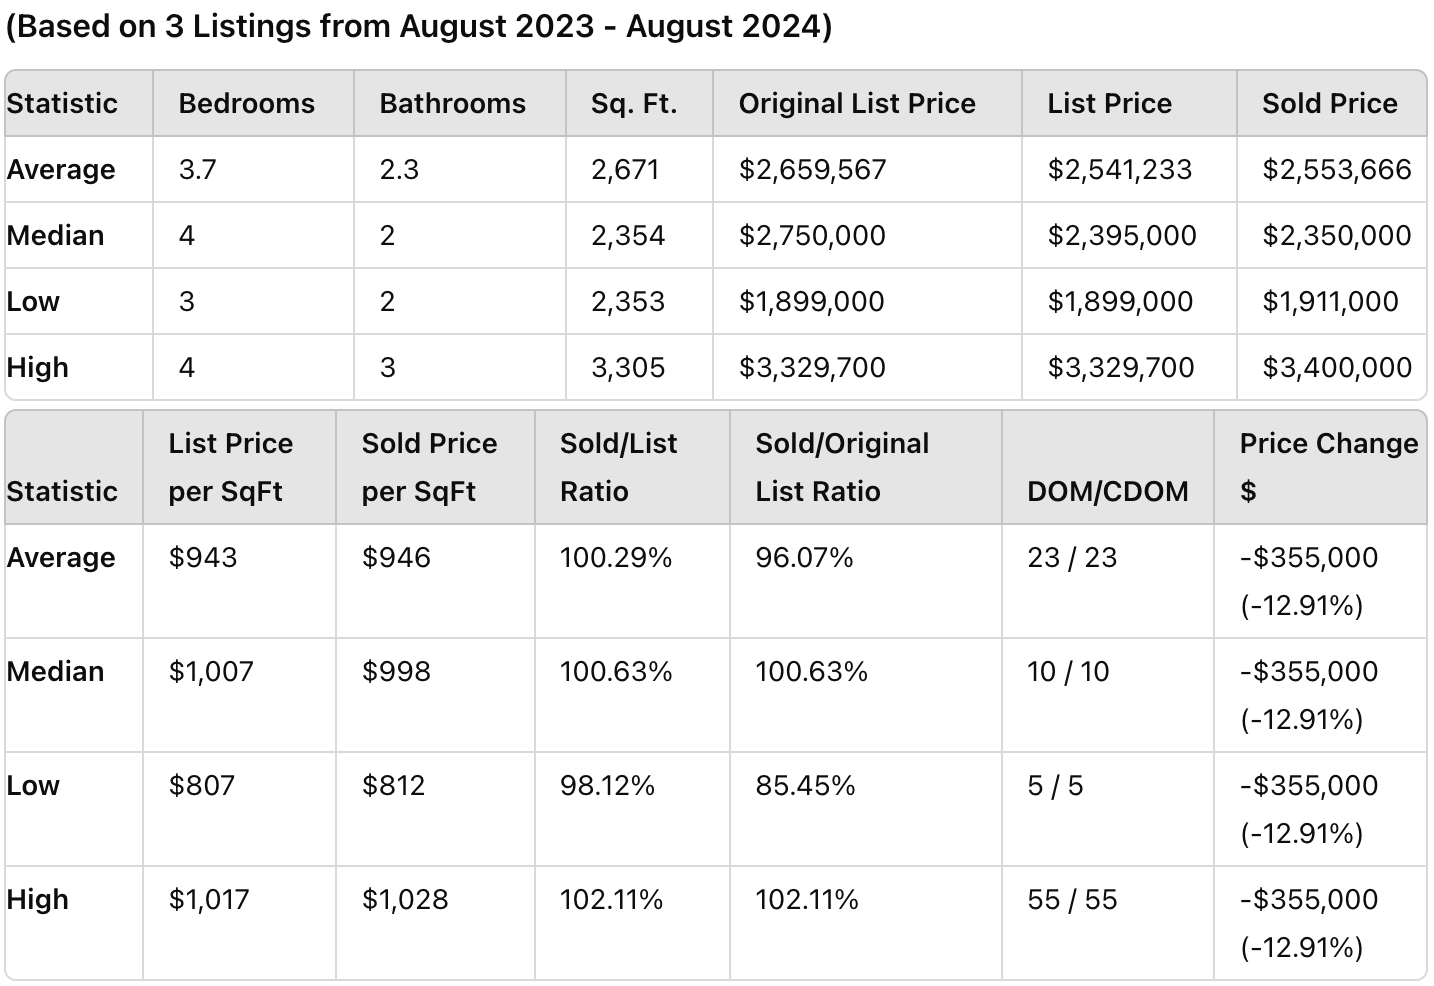
Task: Click the median original list price $2,750,000
Action: pos(812,235)
